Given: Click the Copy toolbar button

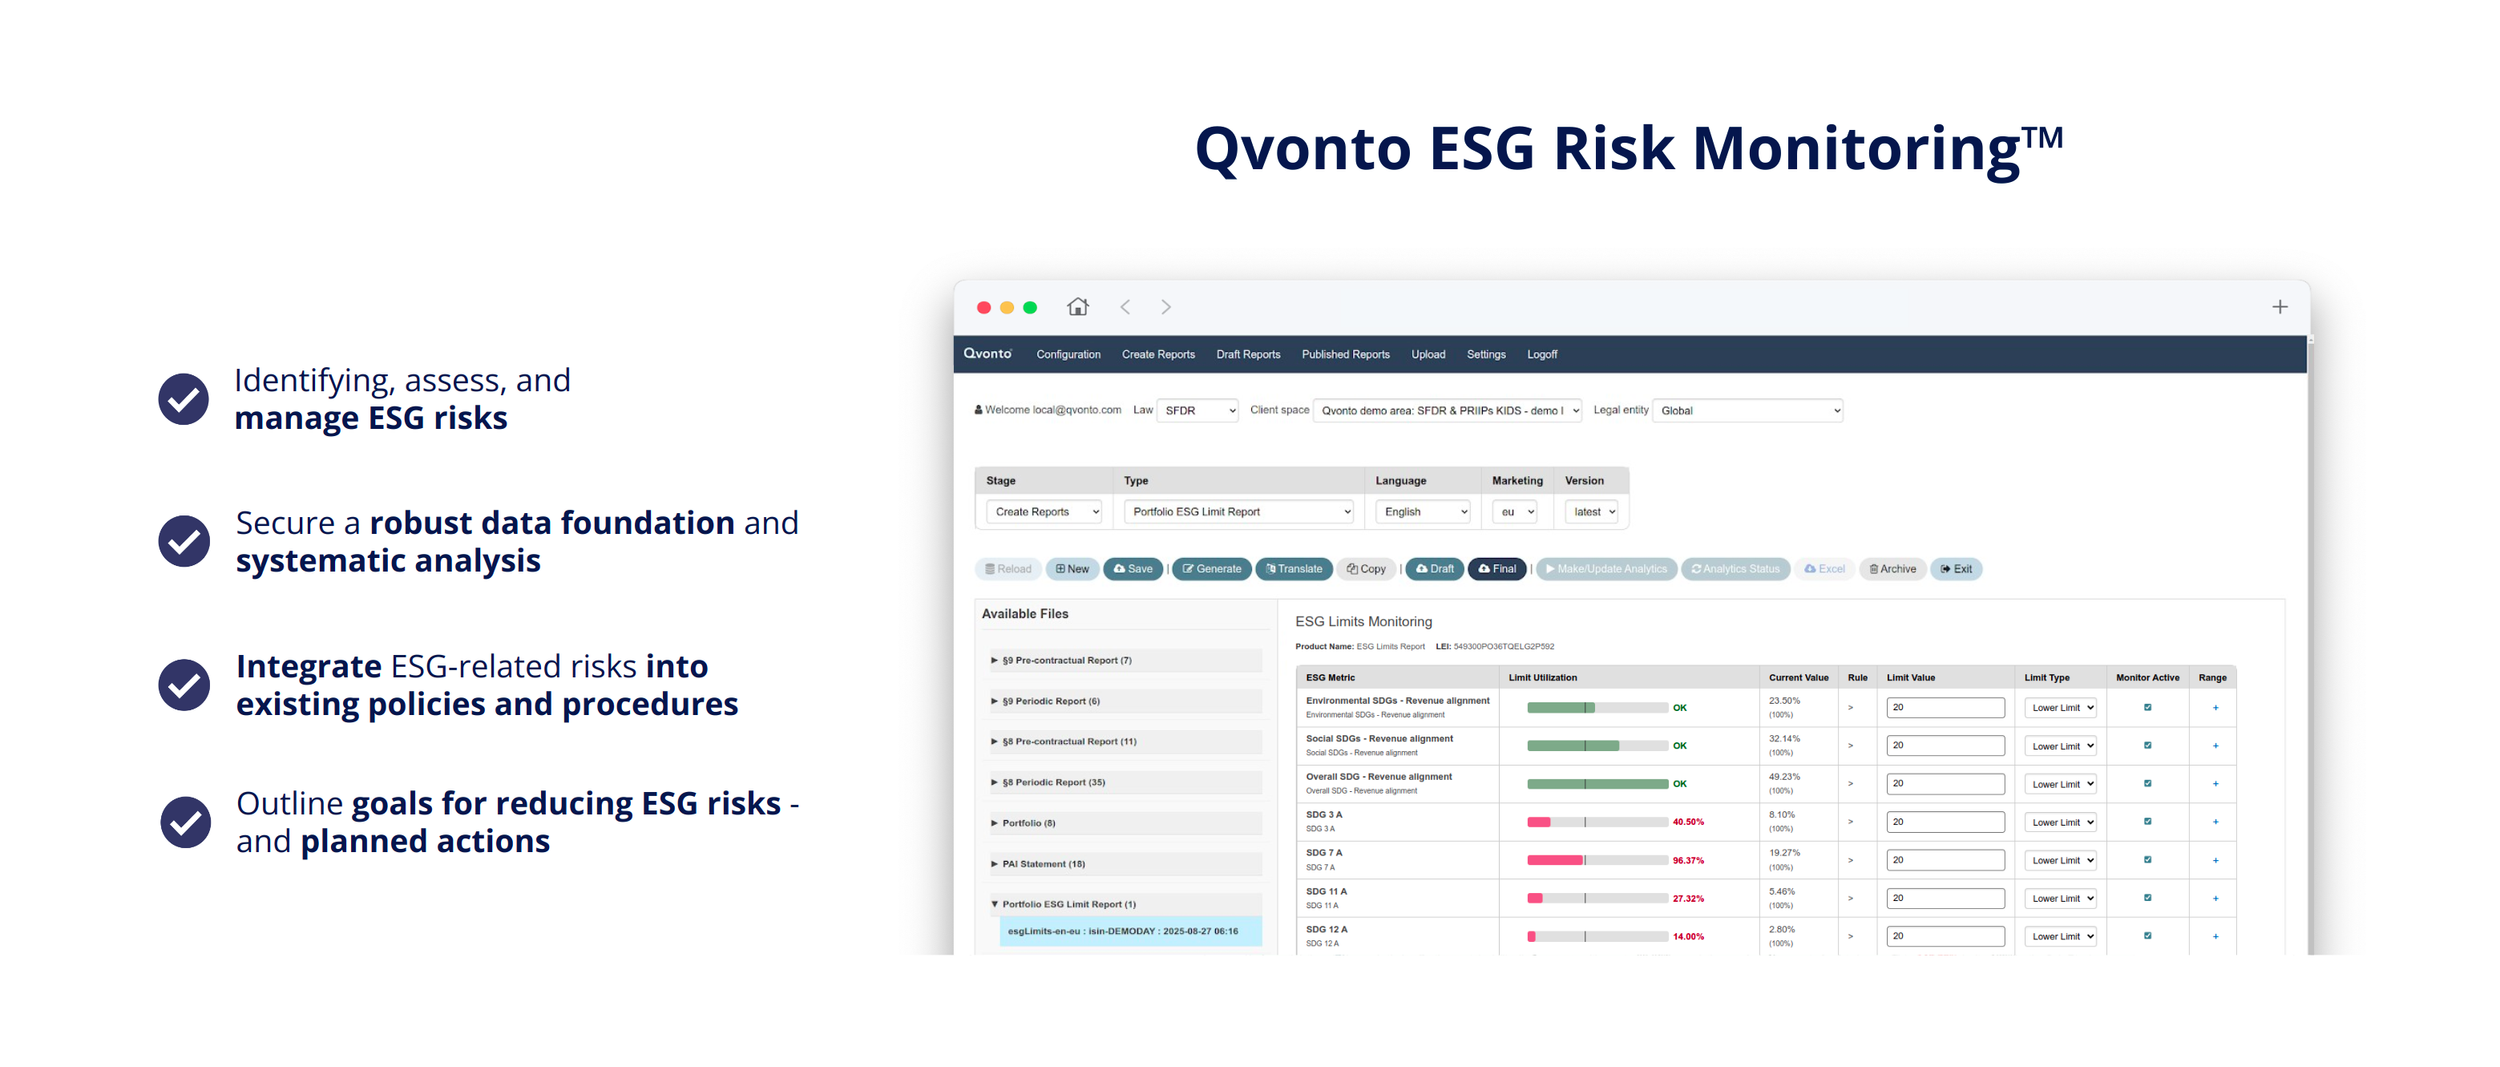Looking at the screenshot, I should 1366,569.
